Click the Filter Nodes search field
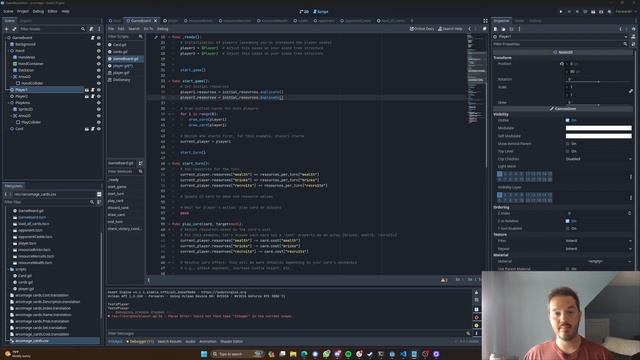Image resolution: width=640 pixels, height=360 pixels. pyautogui.click(x=52, y=29)
